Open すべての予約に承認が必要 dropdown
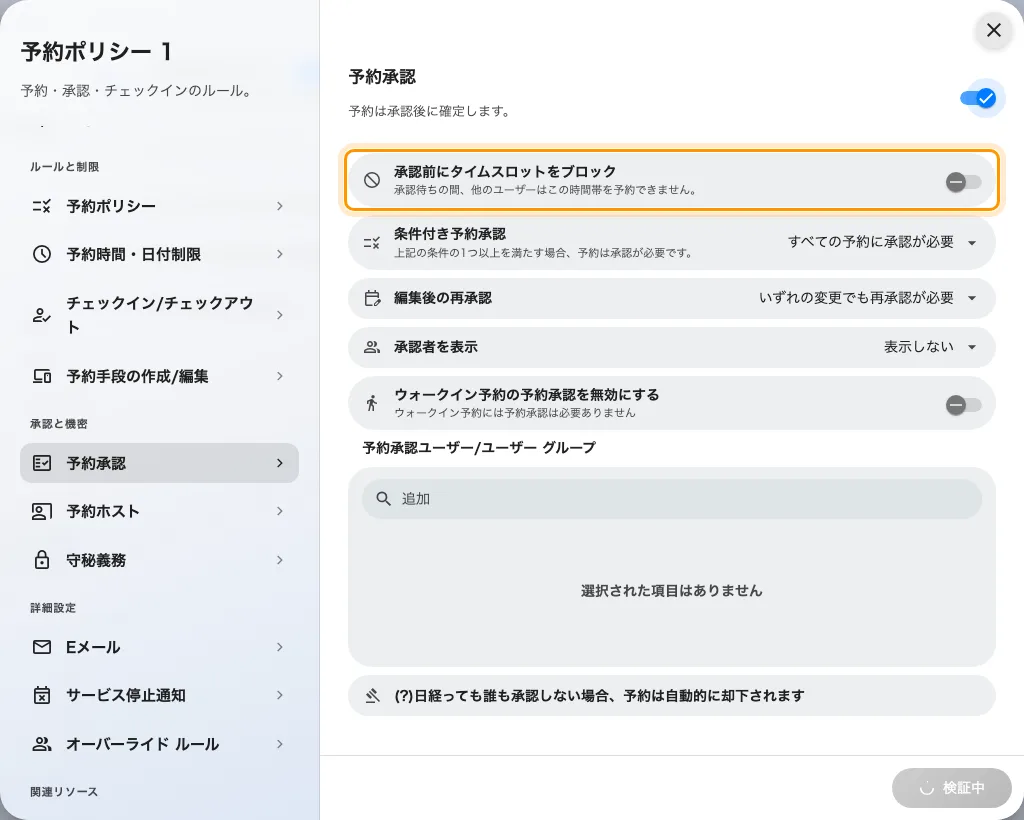This screenshot has height=820, width=1024. 882,242
